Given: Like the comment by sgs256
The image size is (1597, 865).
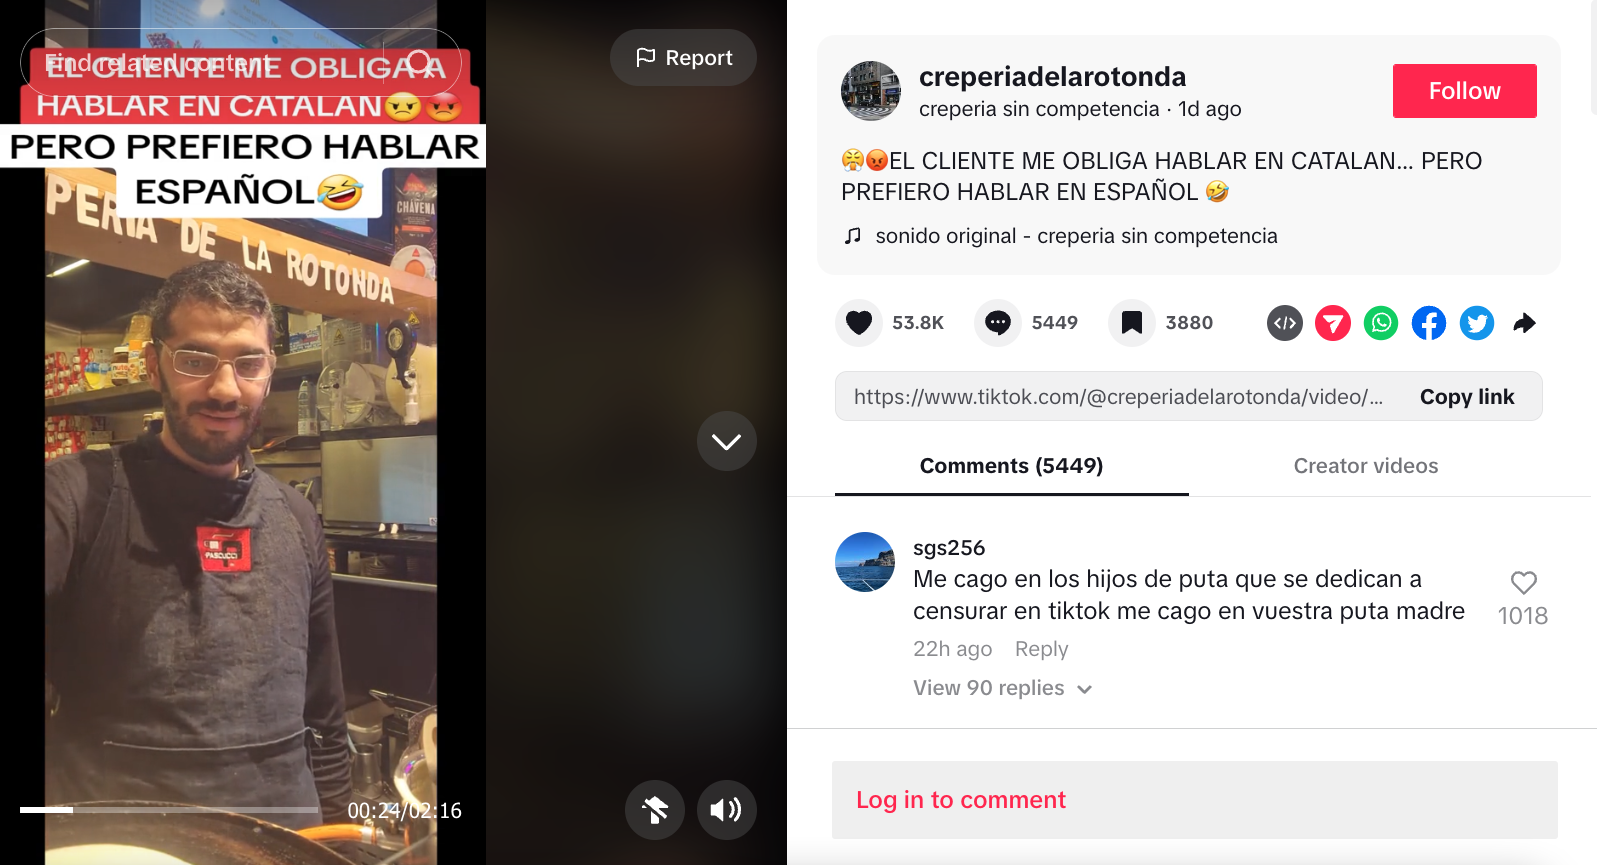Looking at the screenshot, I should 1523,583.
